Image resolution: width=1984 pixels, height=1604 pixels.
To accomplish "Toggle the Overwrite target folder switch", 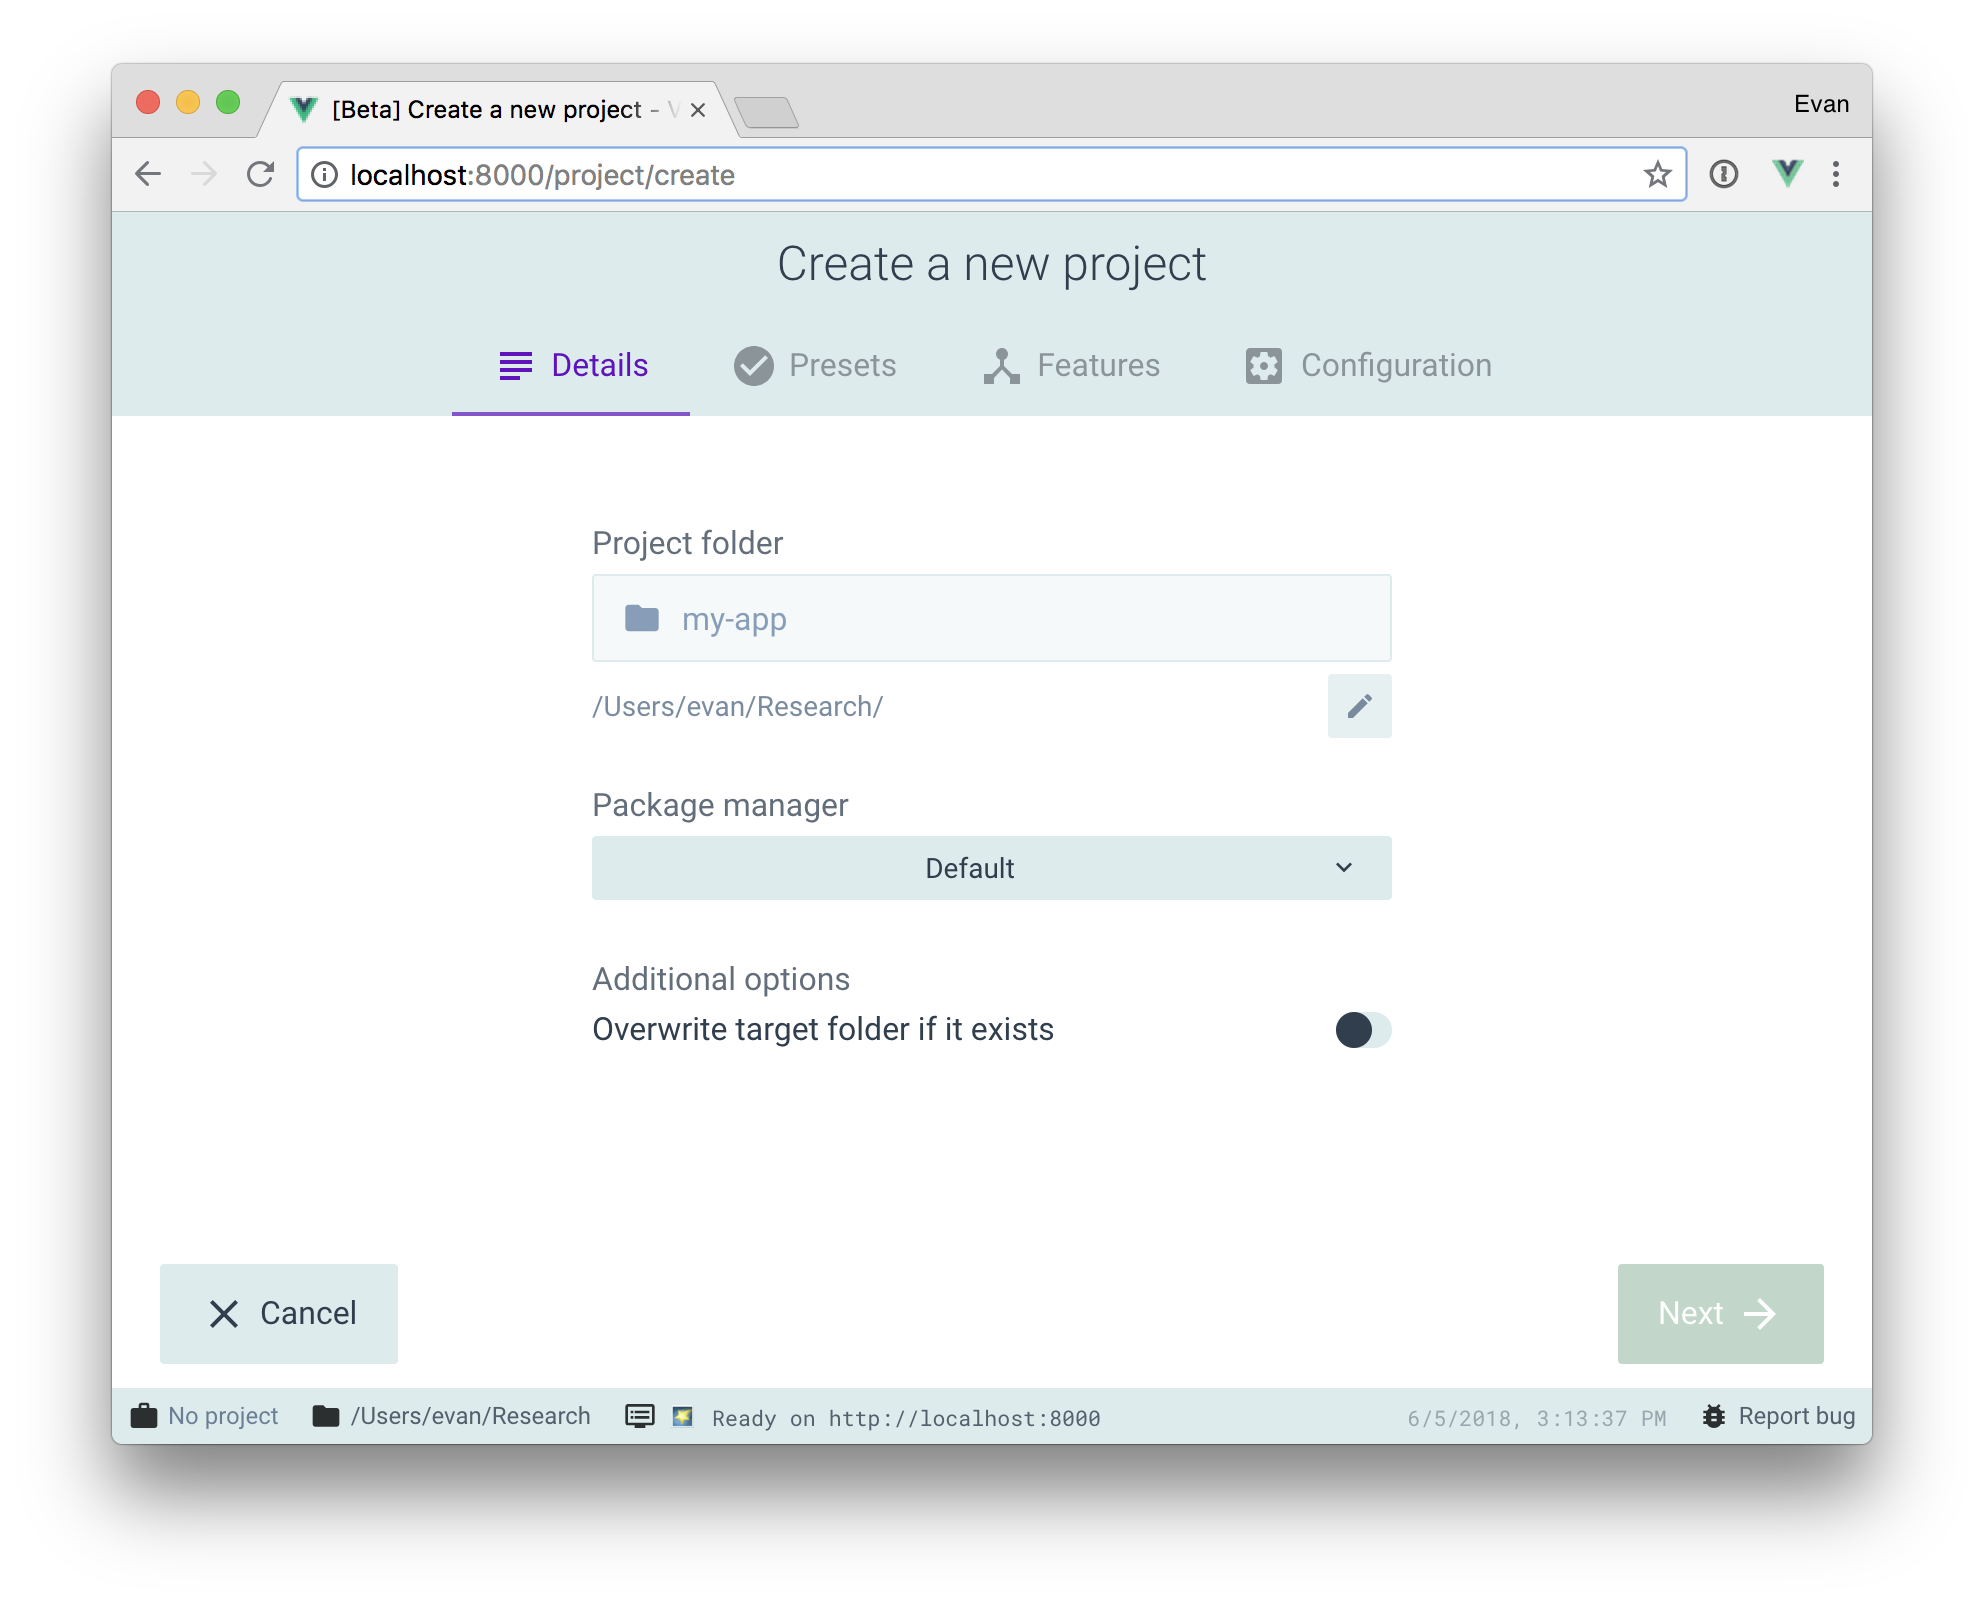I will pyautogui.click(x=1359, y=1028).
